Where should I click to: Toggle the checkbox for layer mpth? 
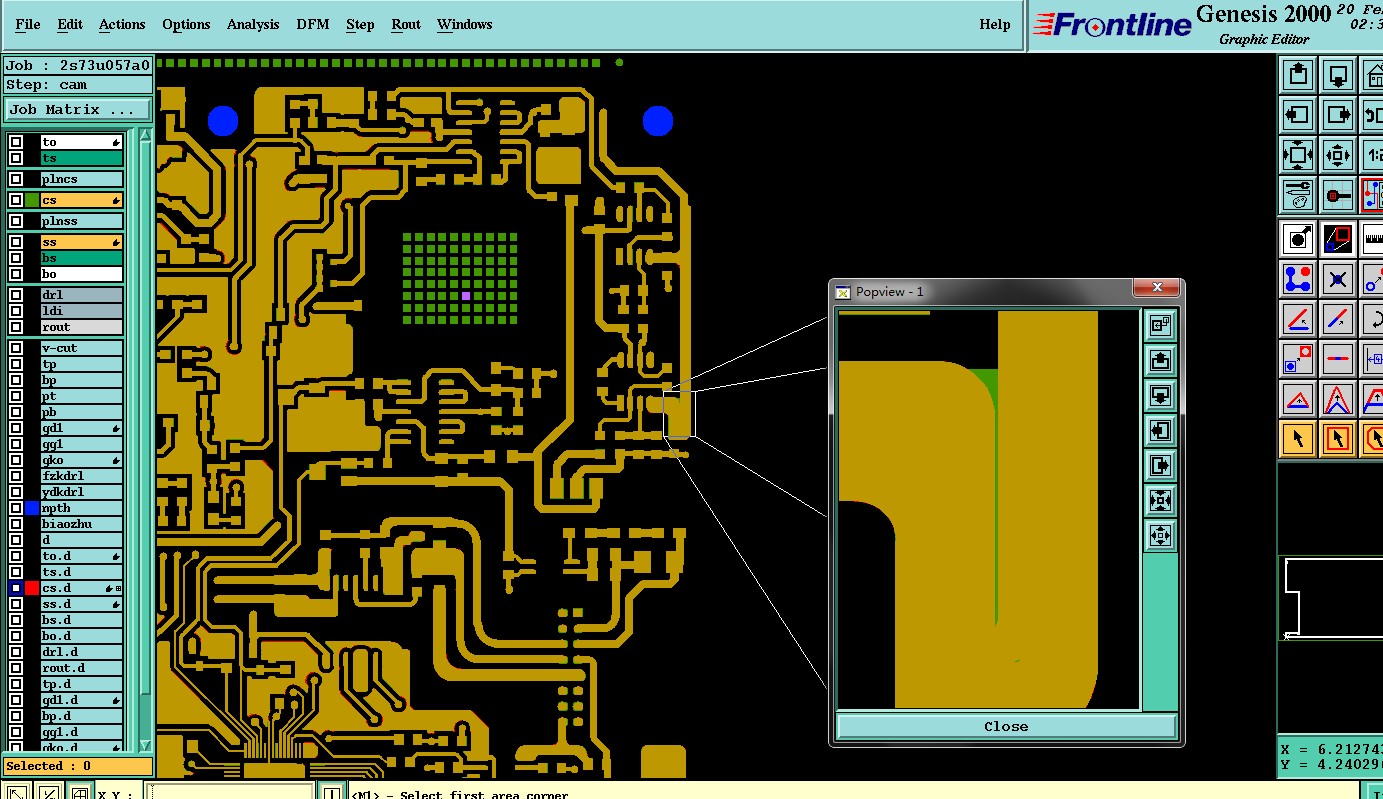click(16, 508)
